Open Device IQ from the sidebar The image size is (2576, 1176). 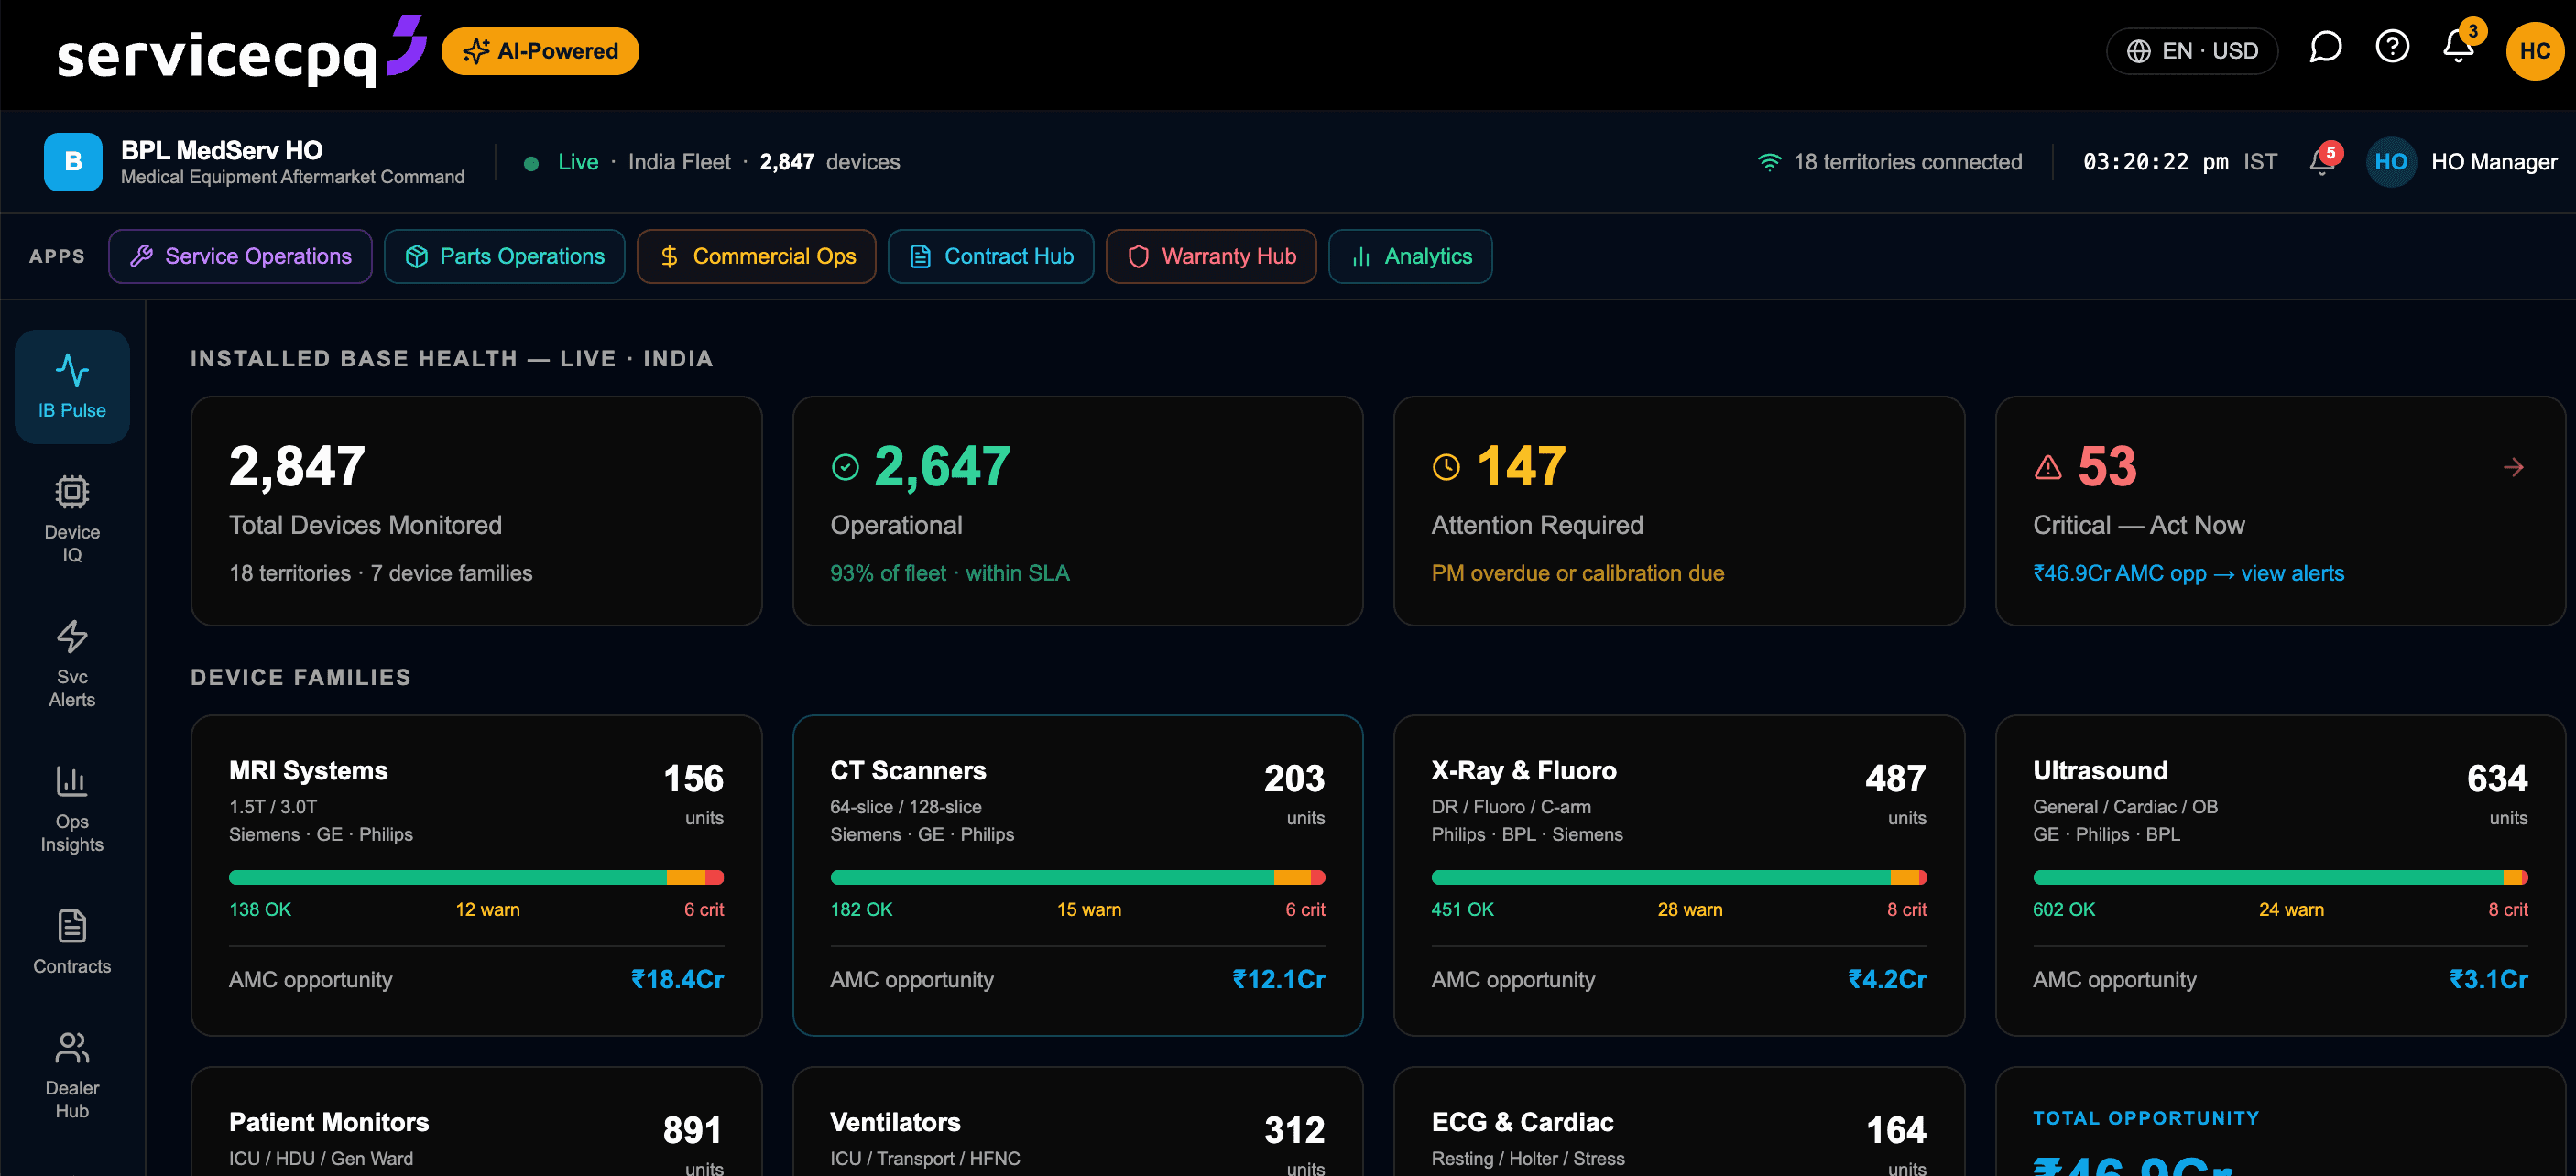click(x=72, y=519)
